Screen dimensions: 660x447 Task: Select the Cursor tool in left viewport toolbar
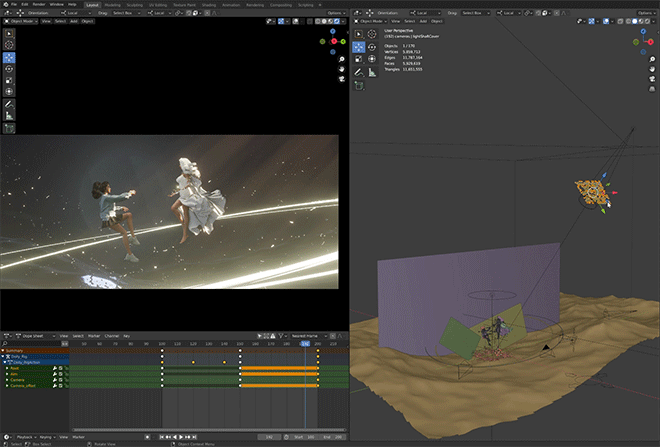tap(9, 45)
